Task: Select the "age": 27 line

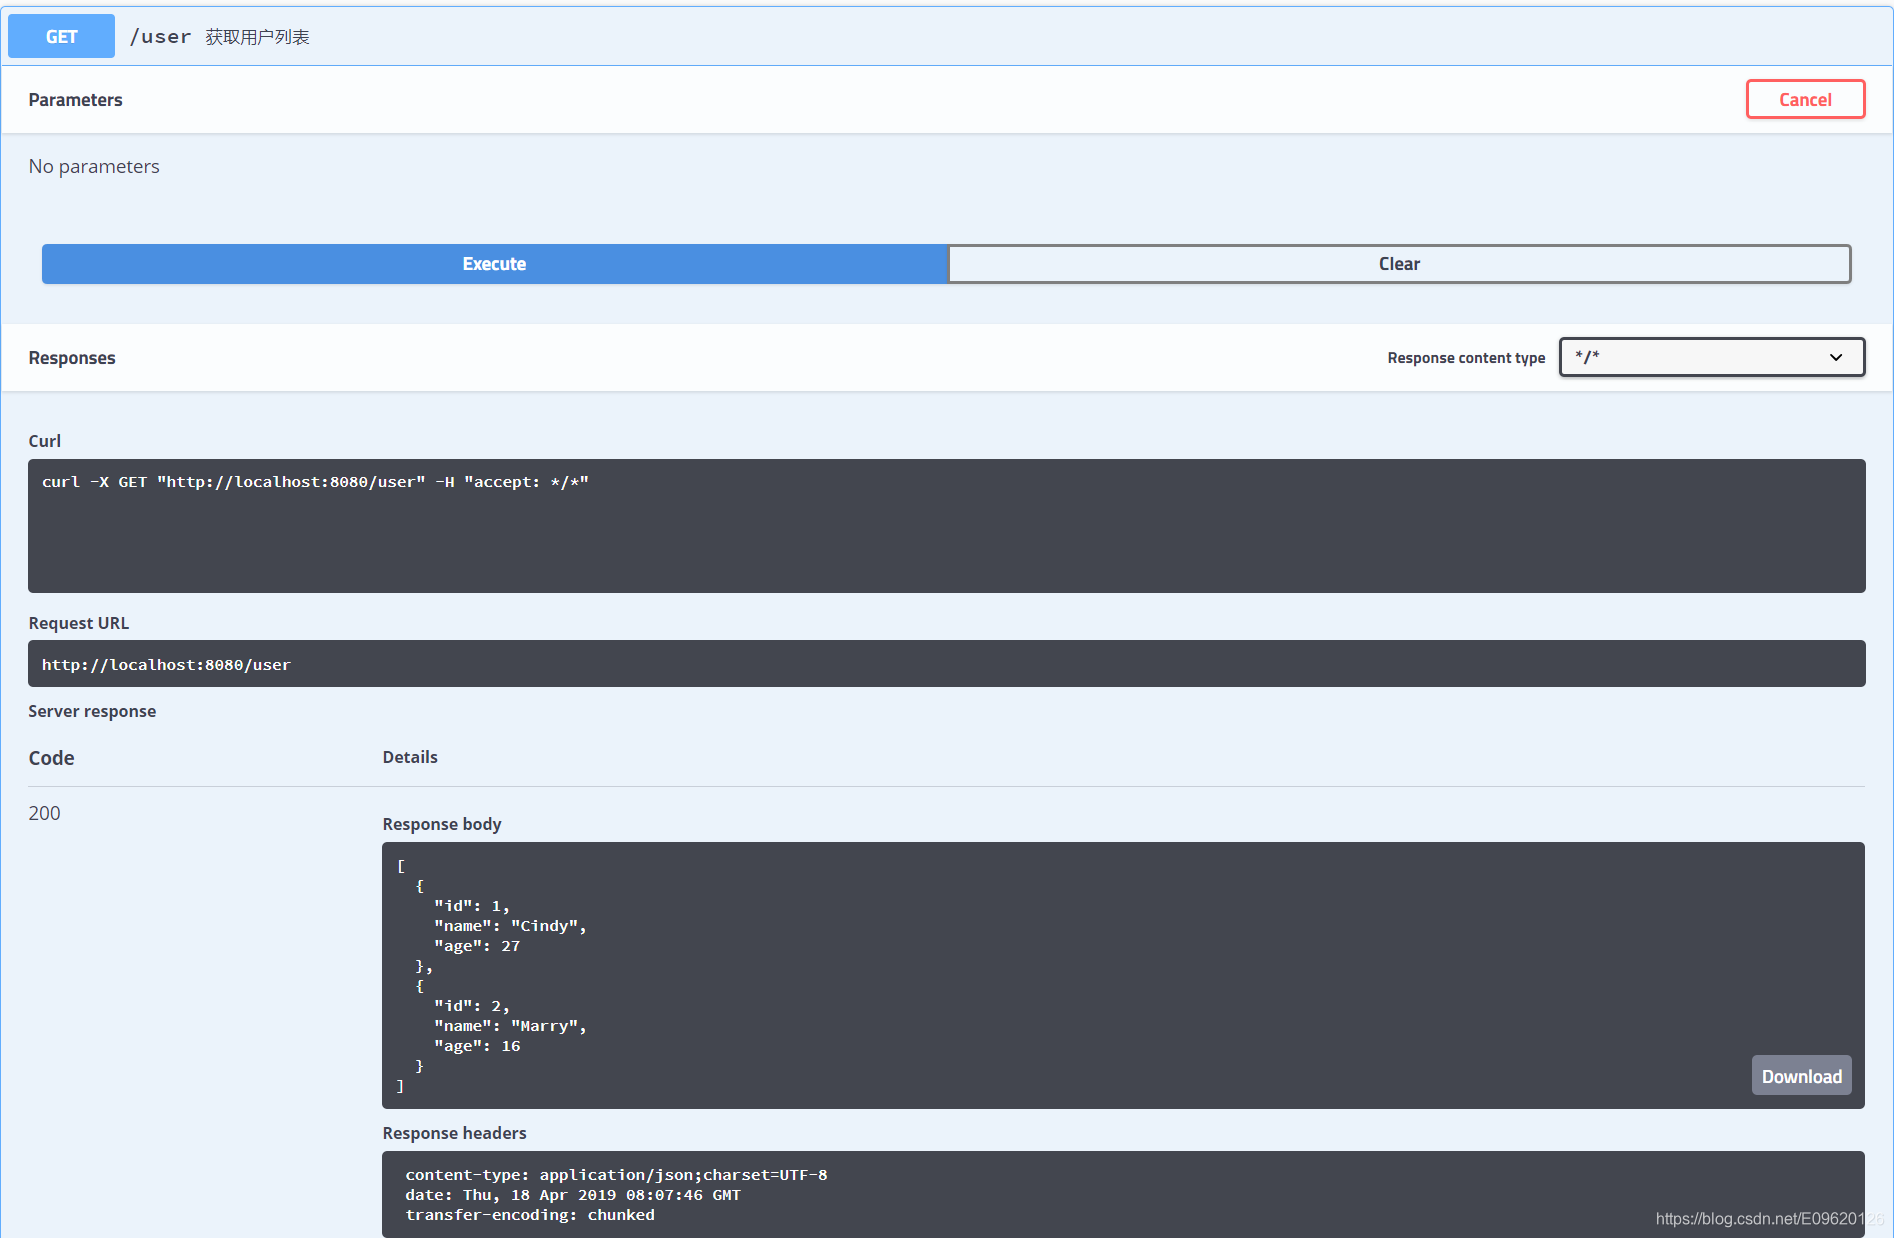Action: coord(477,946)
